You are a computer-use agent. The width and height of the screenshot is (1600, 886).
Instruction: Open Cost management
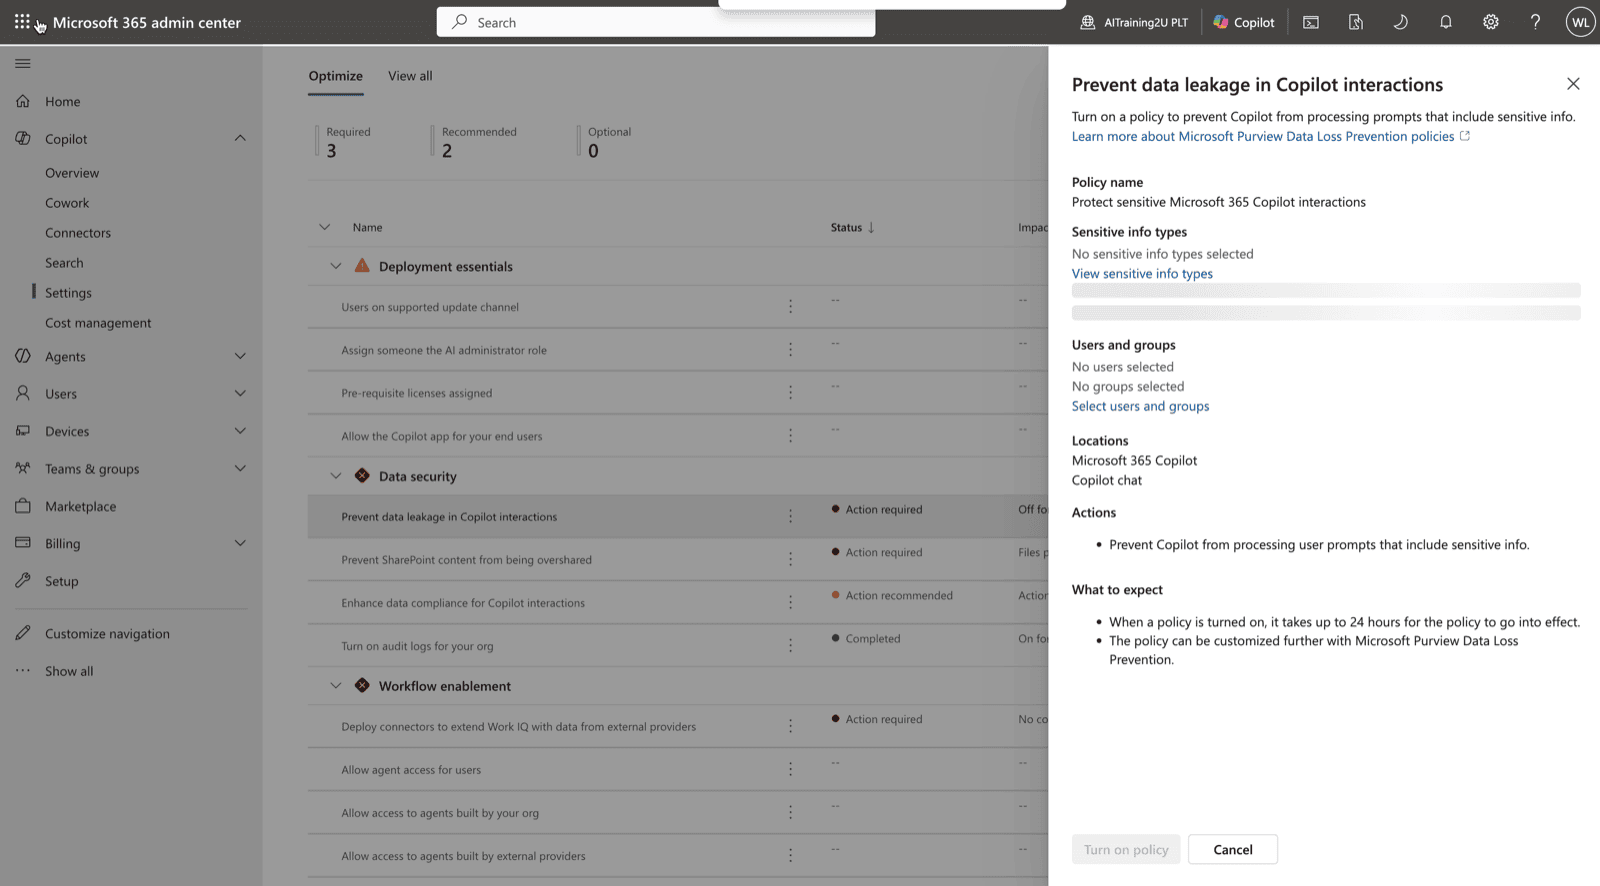98,323
